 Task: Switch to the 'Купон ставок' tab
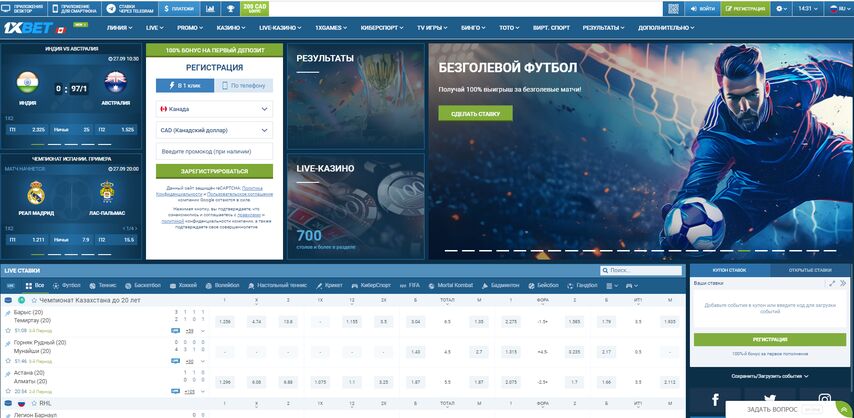click(x=730, y=270)
